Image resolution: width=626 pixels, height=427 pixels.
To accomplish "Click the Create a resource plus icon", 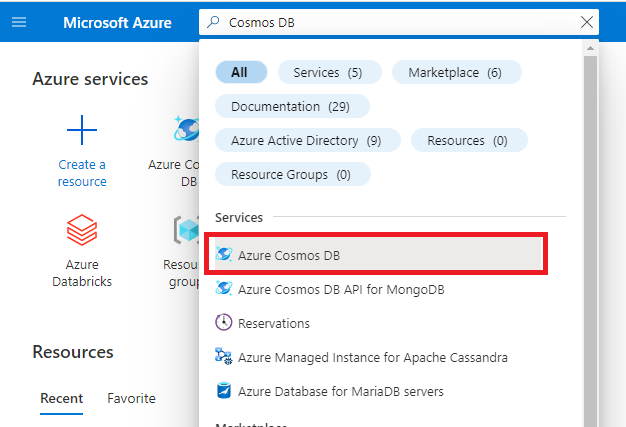I will (82, 130).
